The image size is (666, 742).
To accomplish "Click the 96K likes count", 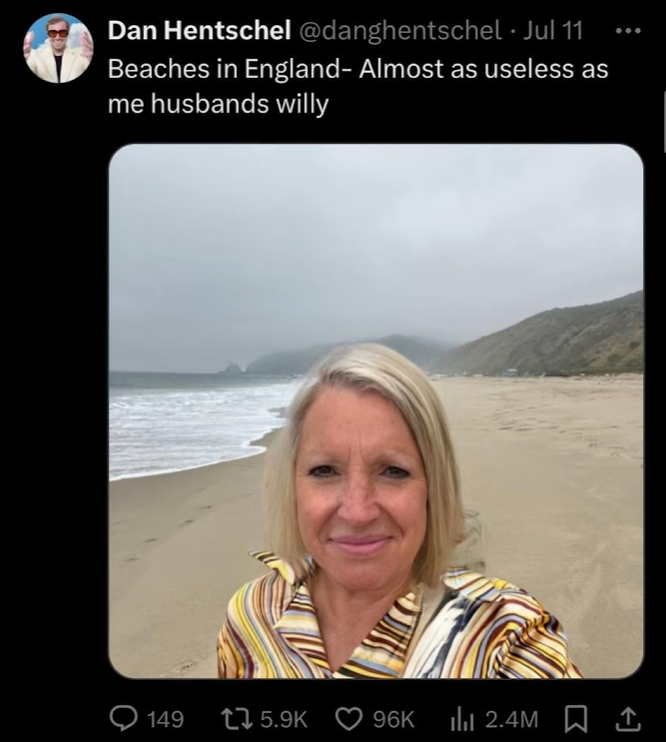I will (x=393, y=718).
